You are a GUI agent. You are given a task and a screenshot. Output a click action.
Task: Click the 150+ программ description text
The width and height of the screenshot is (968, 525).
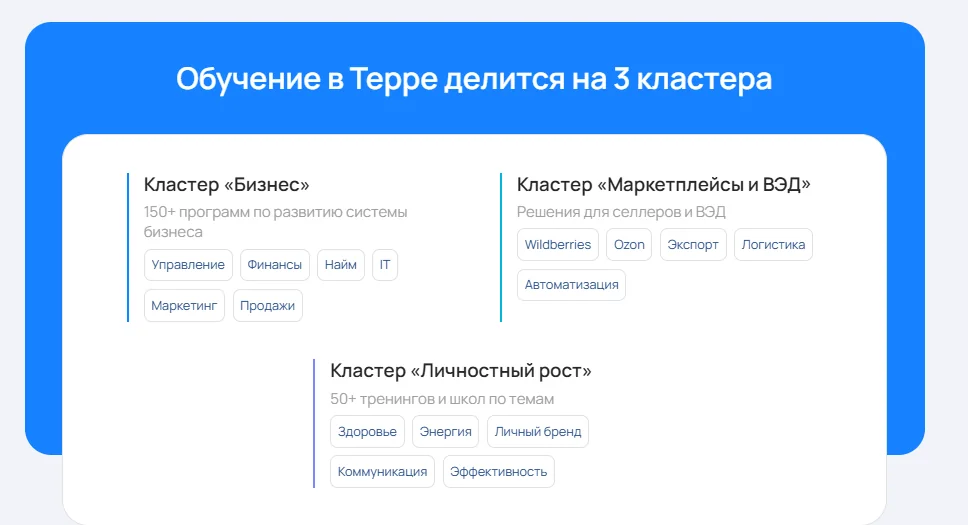click(275, 222)
